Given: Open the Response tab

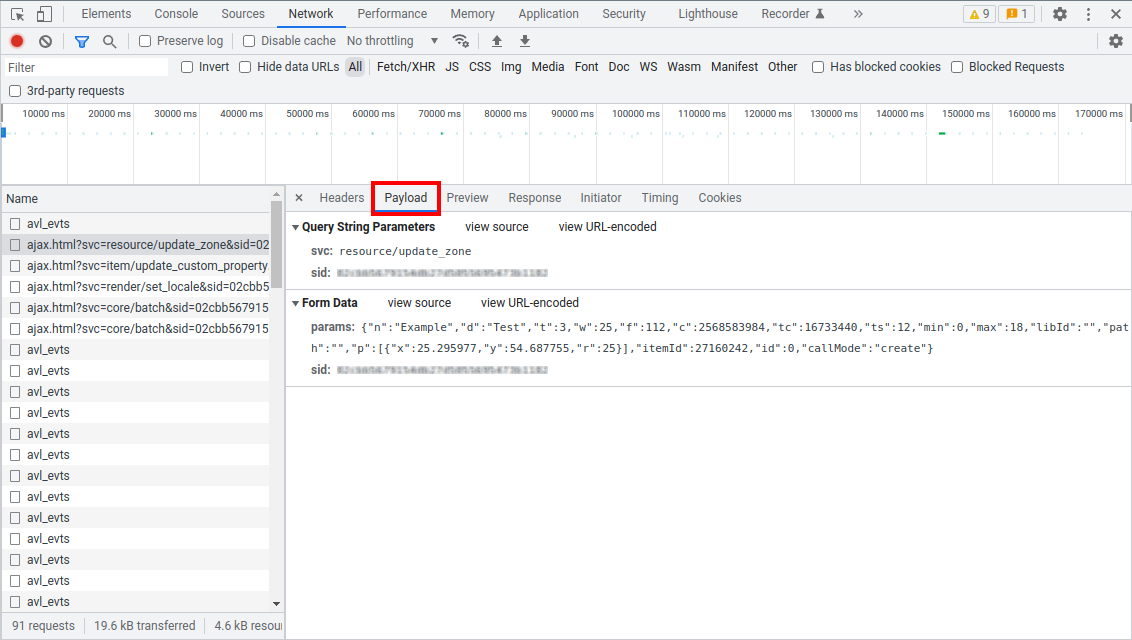Looking at the screenshot, I should tap(534, 198).
